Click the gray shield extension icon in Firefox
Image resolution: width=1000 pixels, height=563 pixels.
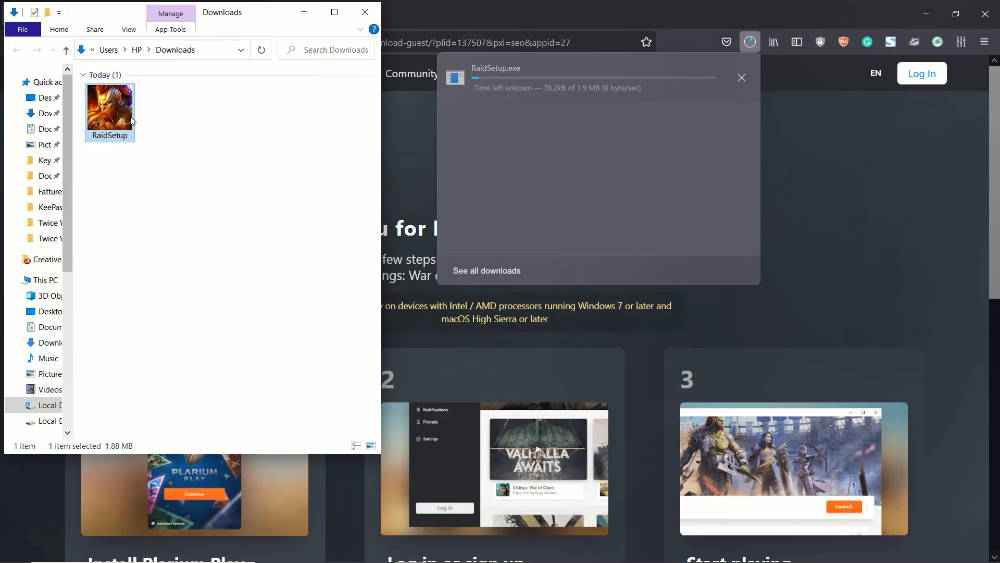tap(820, 42)
